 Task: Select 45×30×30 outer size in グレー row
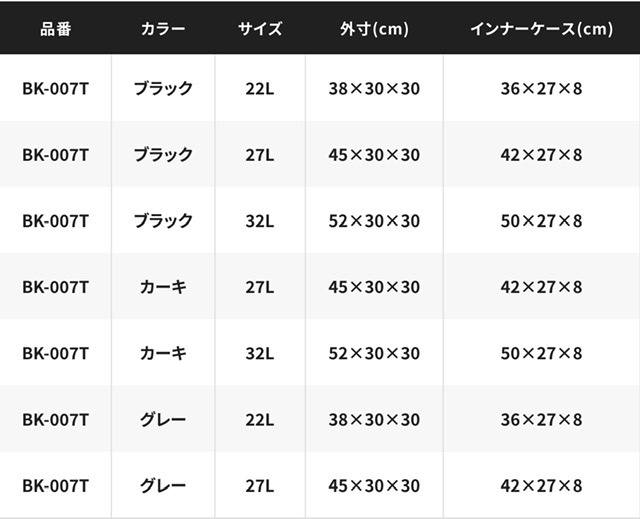[374, 486]
